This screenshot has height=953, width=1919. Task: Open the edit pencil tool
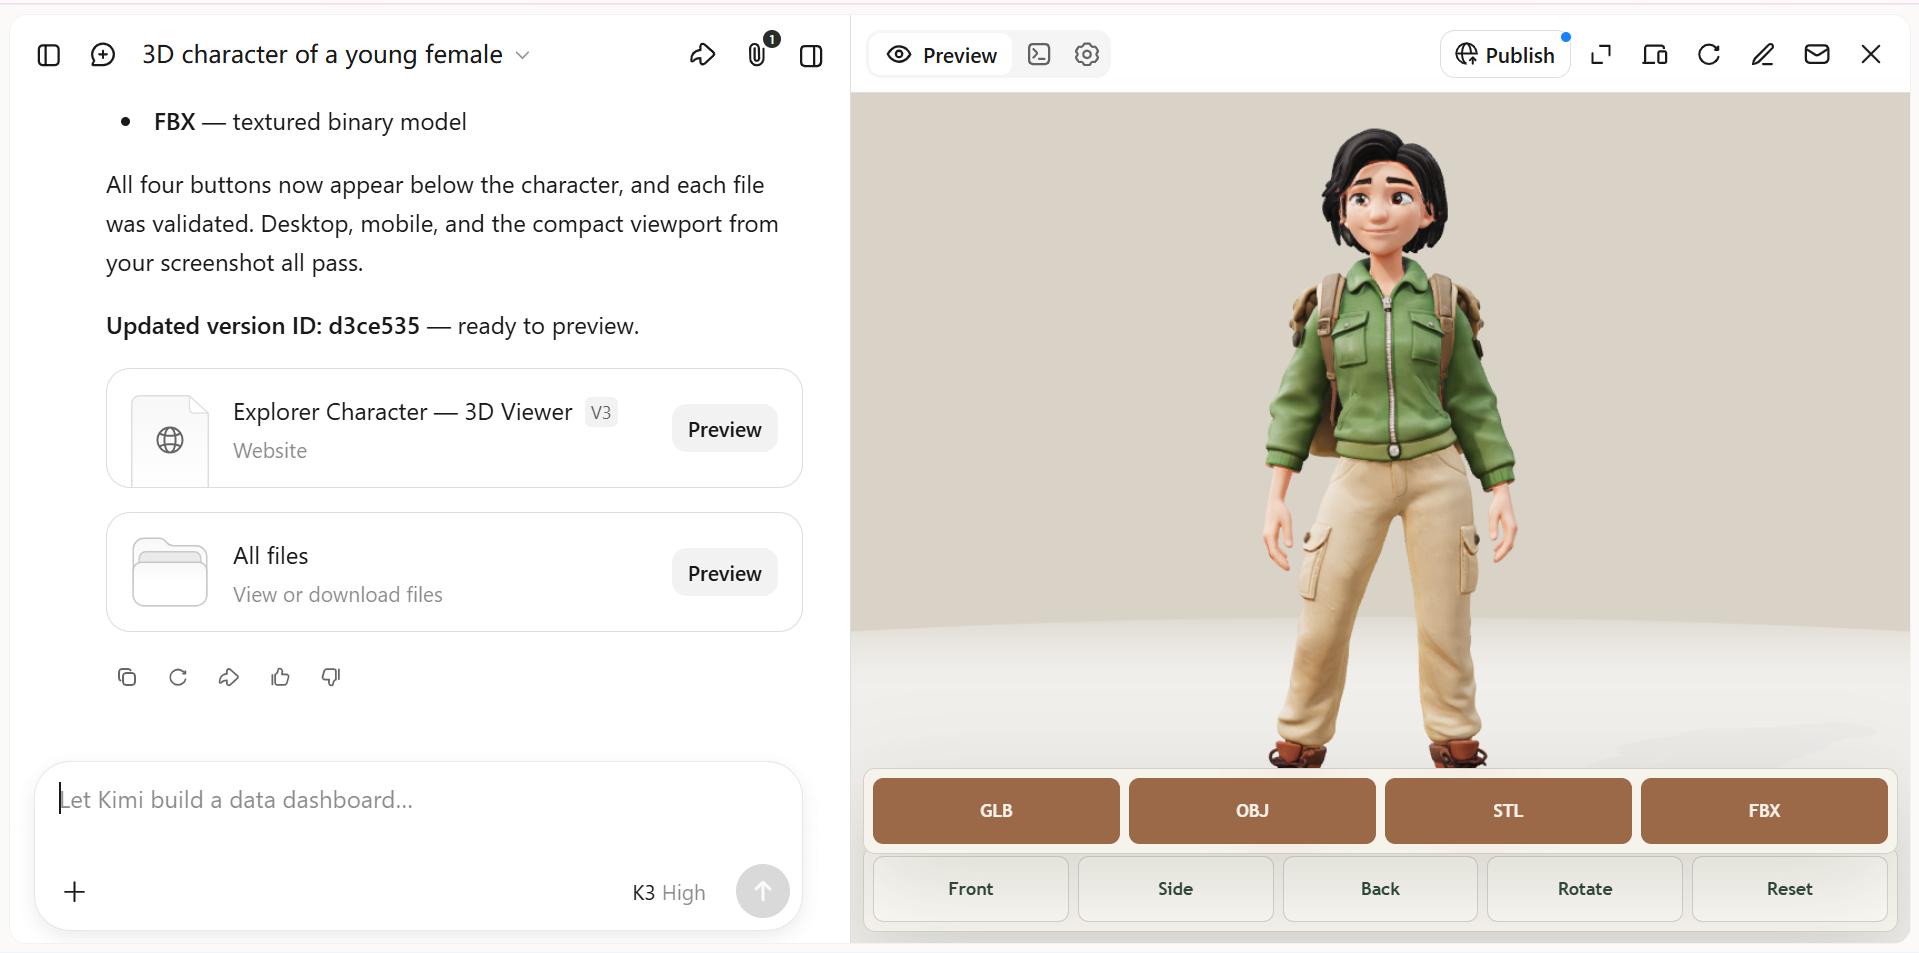pyautogui.click(x=1763, y=55)
